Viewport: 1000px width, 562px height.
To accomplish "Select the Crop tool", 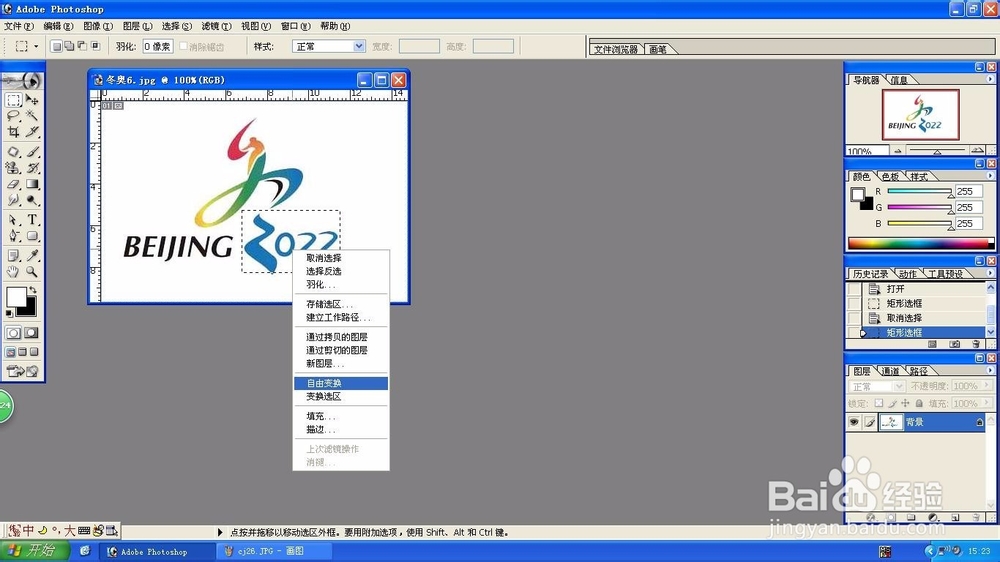I will point(13,132).
